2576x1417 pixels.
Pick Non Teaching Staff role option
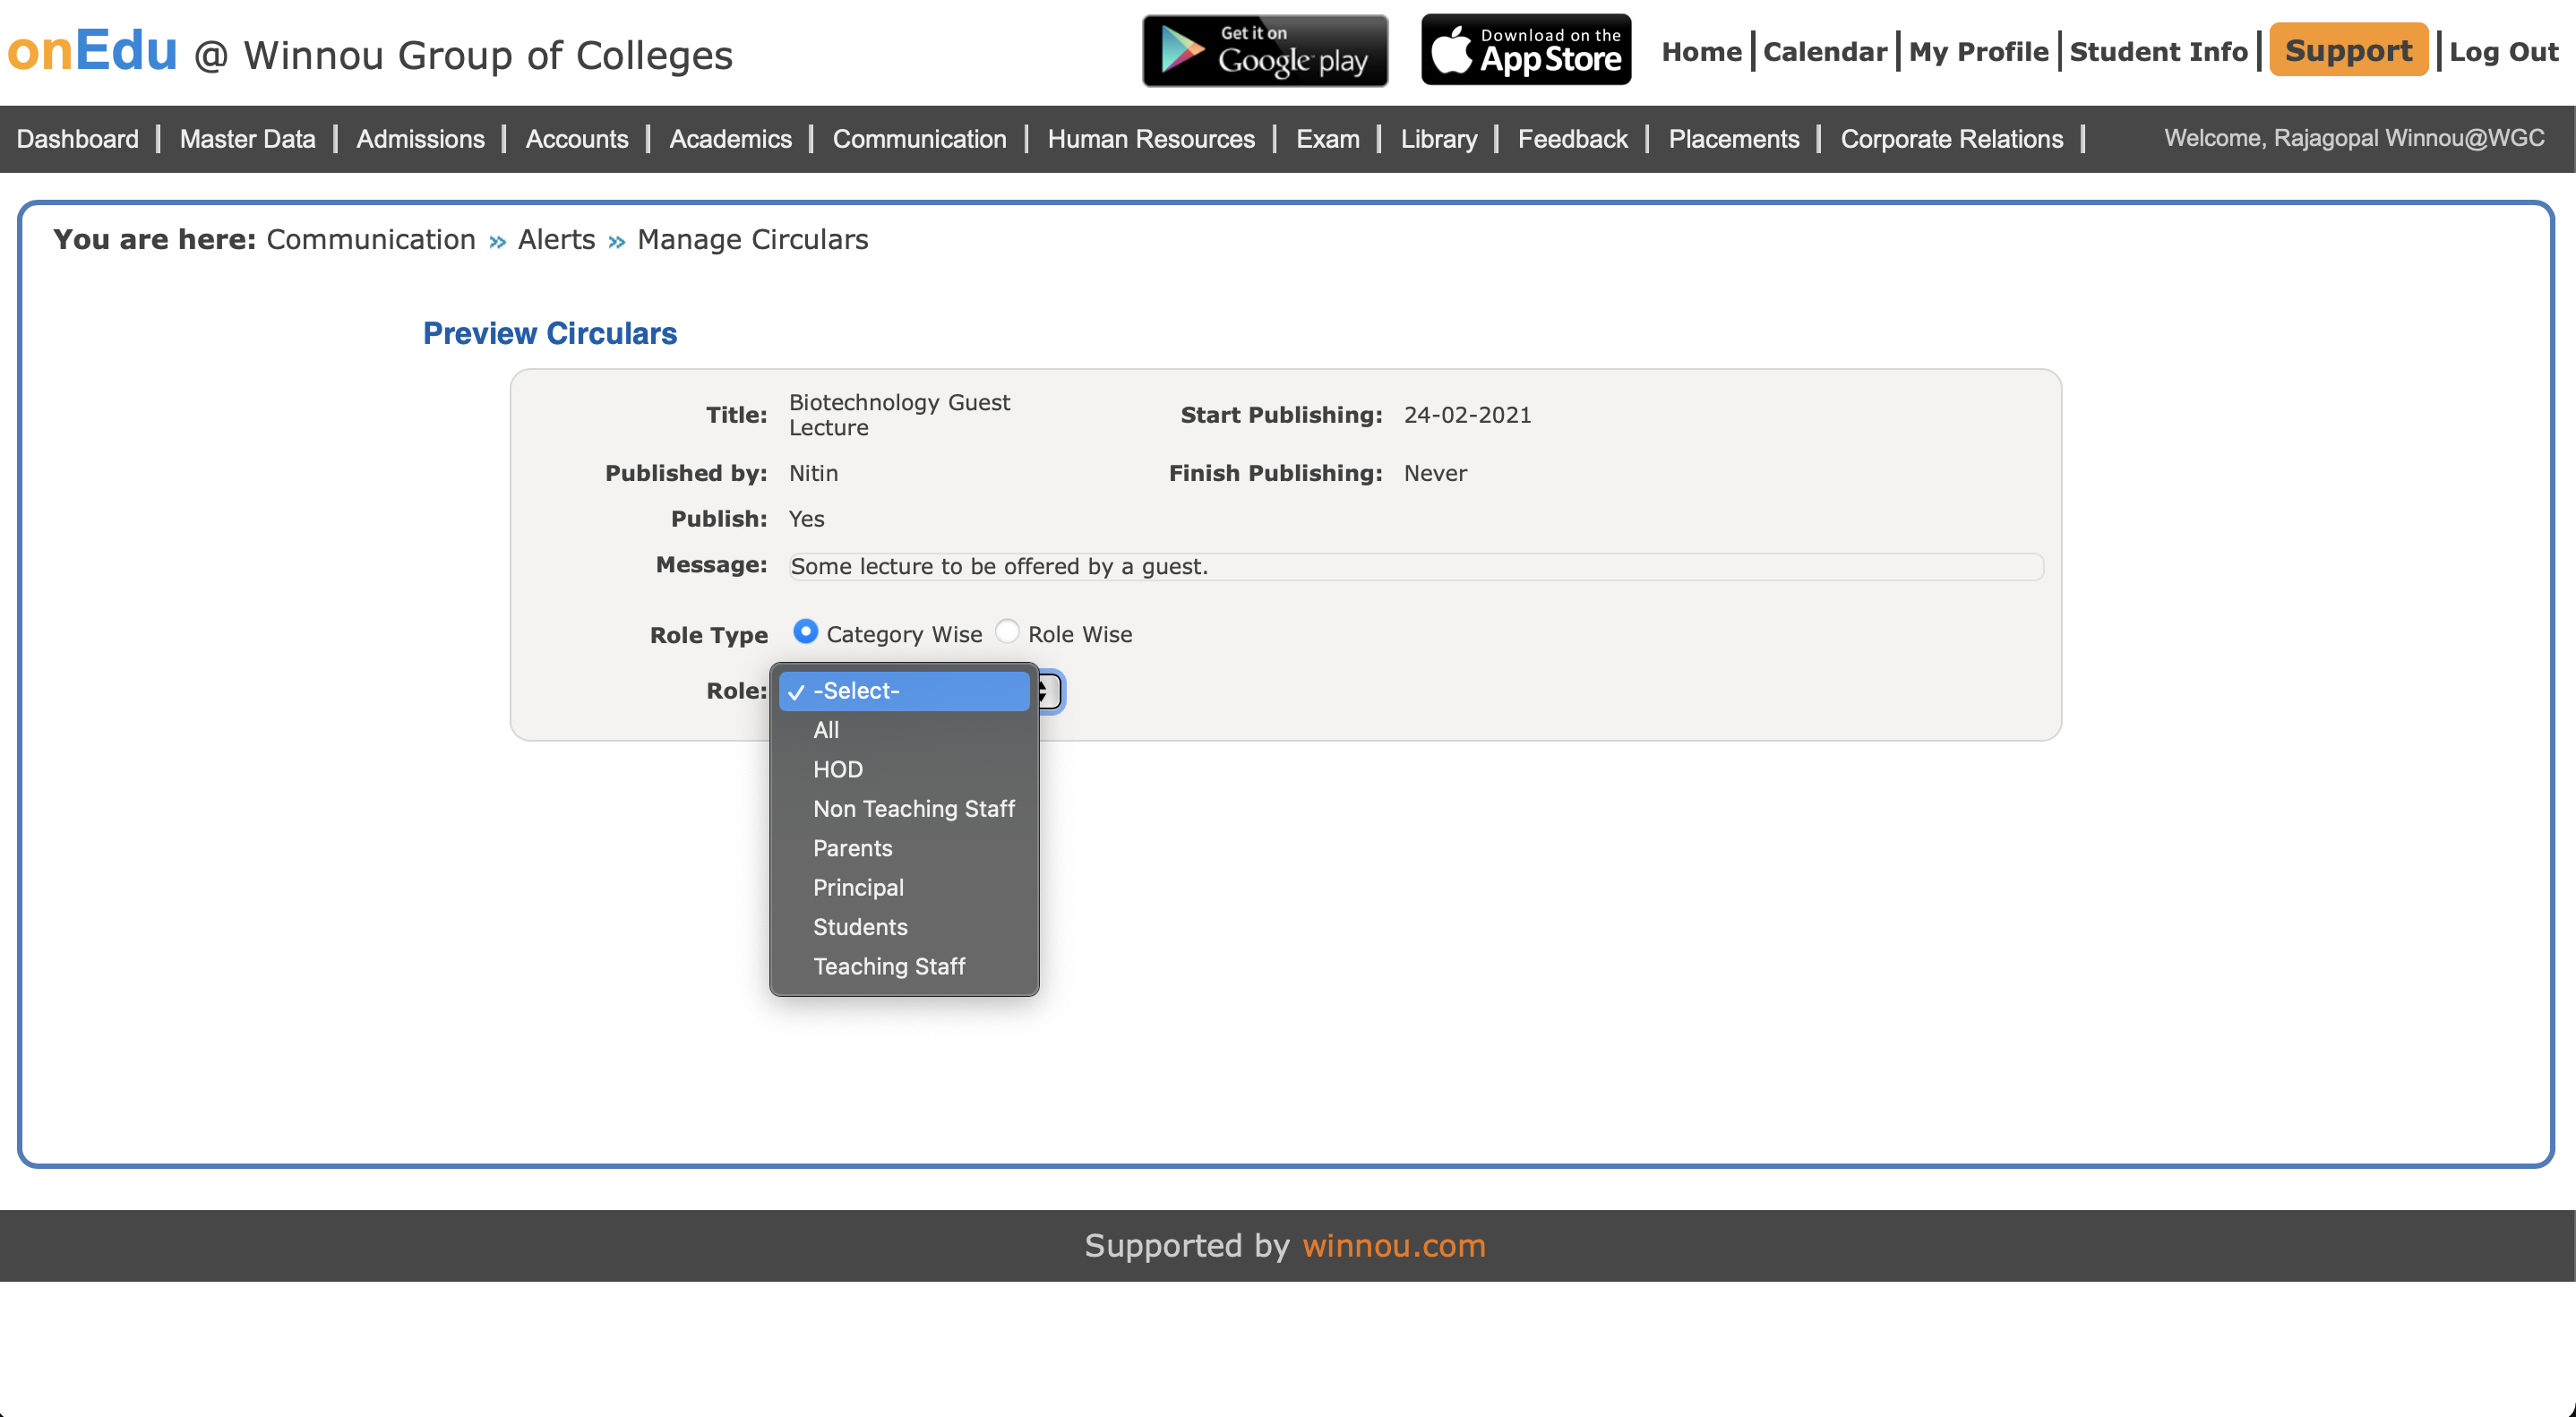point(913,809)
